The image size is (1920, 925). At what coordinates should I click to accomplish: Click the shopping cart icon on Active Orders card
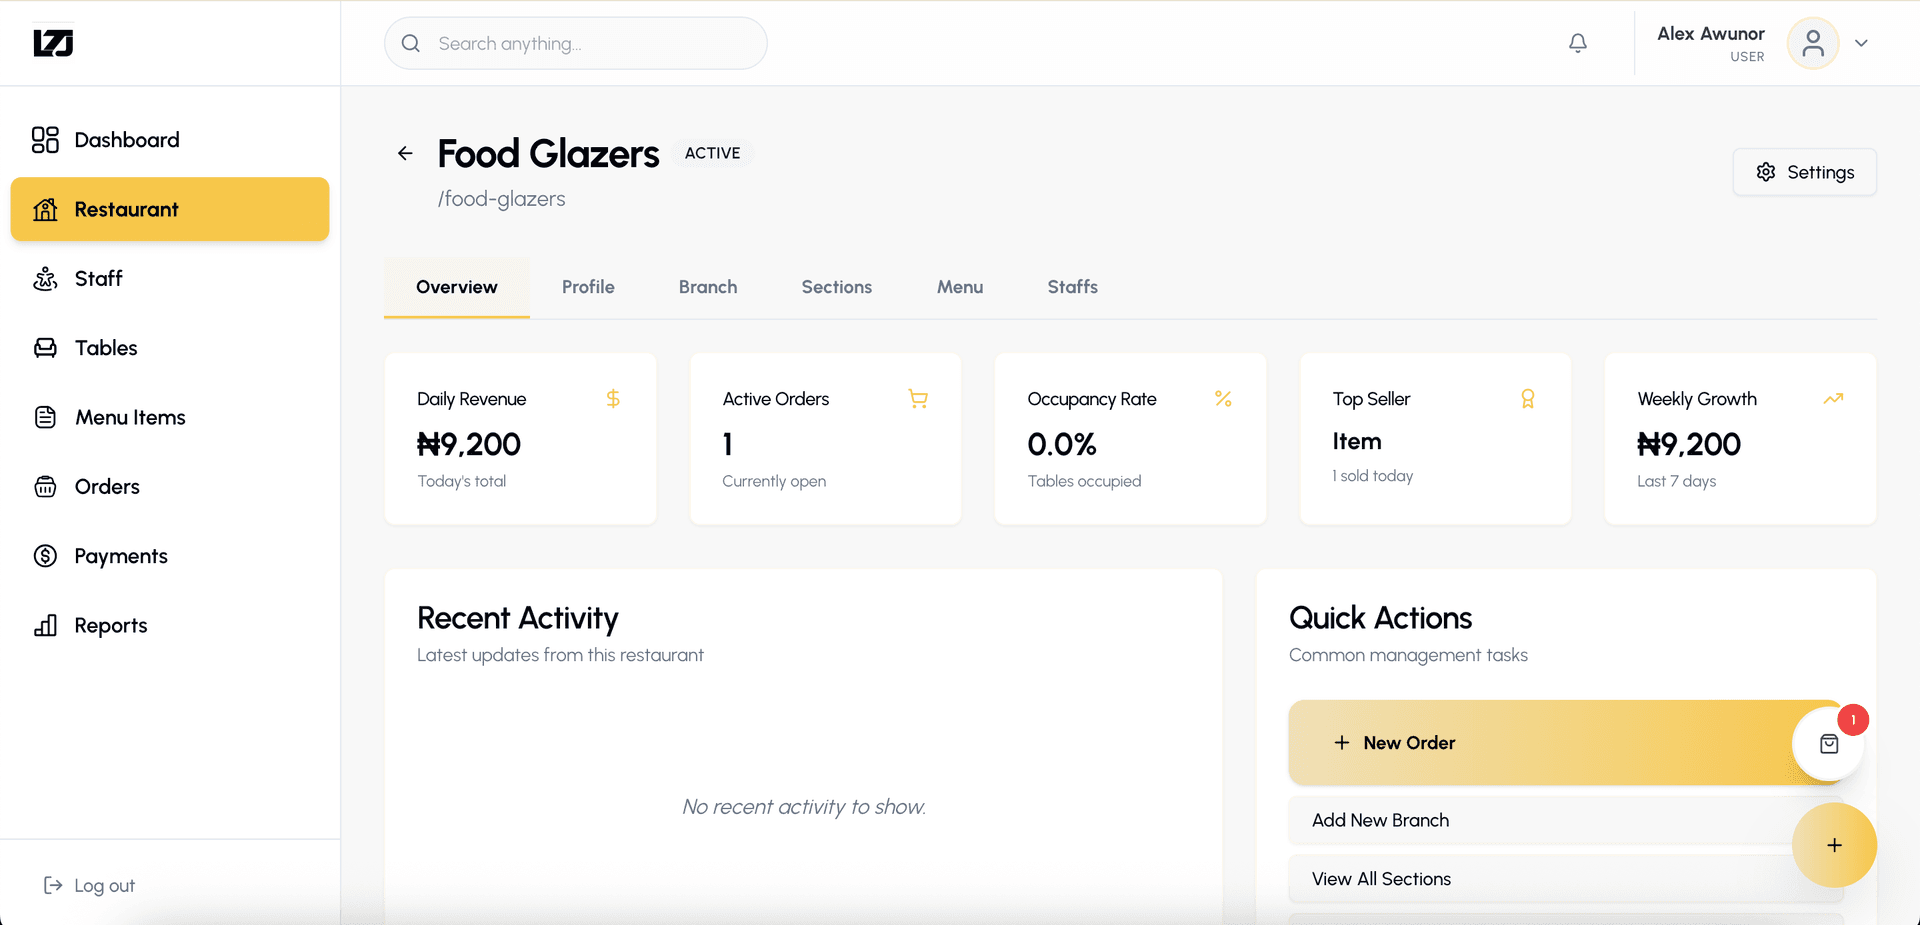pyautogui.click(x=918, y=398)
